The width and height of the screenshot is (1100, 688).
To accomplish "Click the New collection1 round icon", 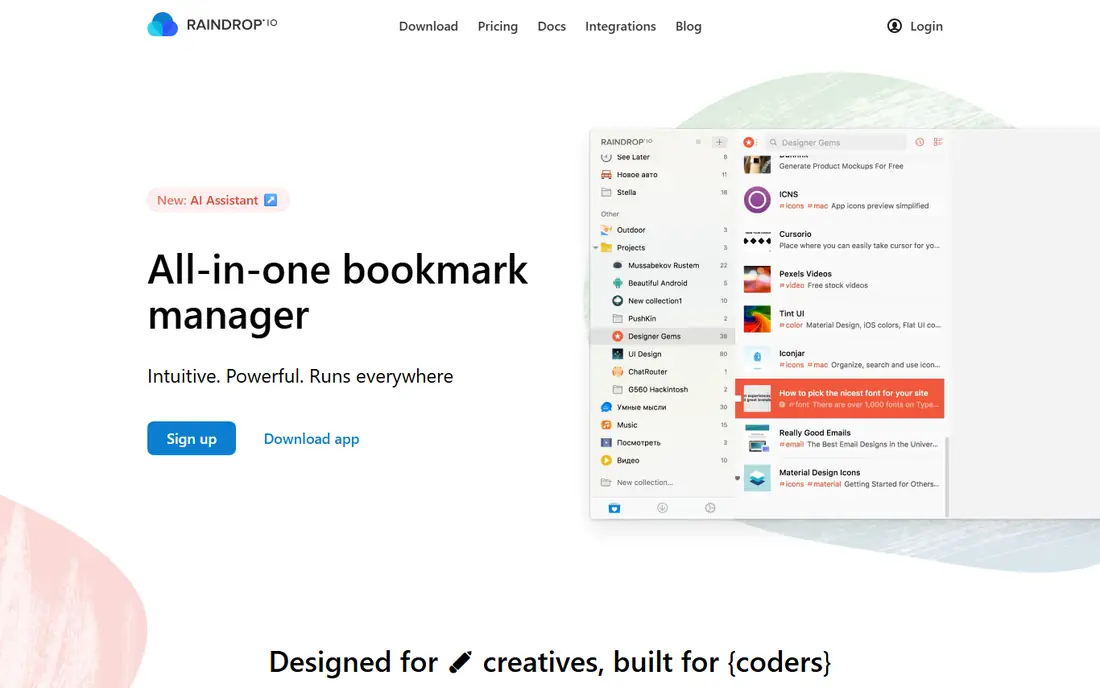I will tap(617, 301).
